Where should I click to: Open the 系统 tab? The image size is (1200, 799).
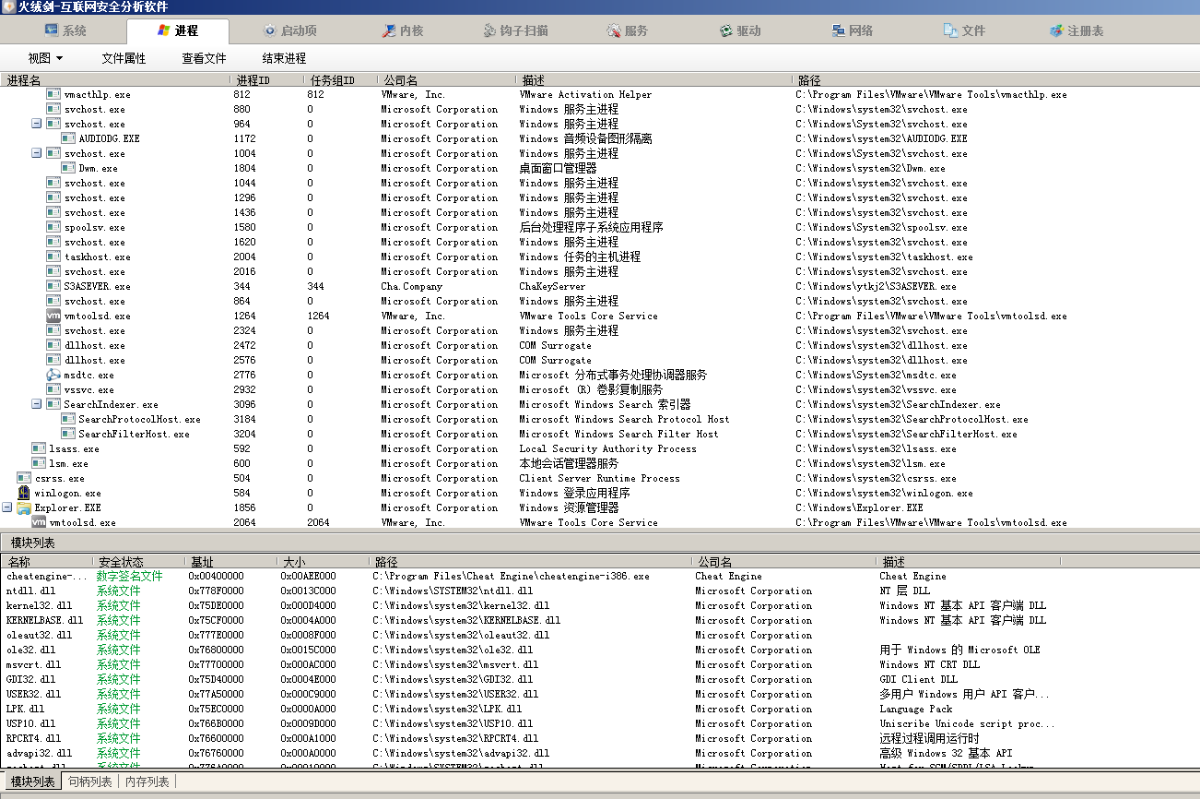coord(65,31)
